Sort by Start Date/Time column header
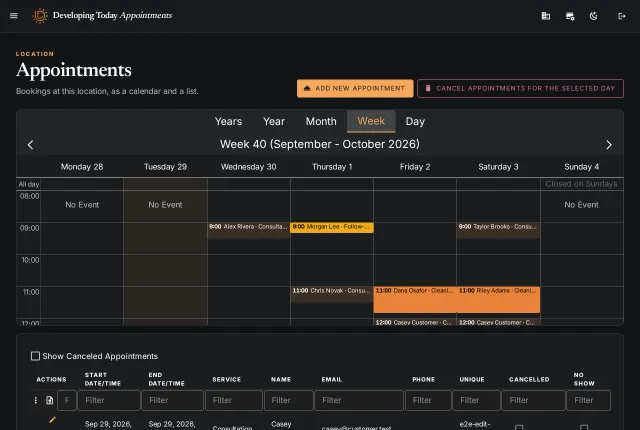640x430 pixels. [103, 379]
